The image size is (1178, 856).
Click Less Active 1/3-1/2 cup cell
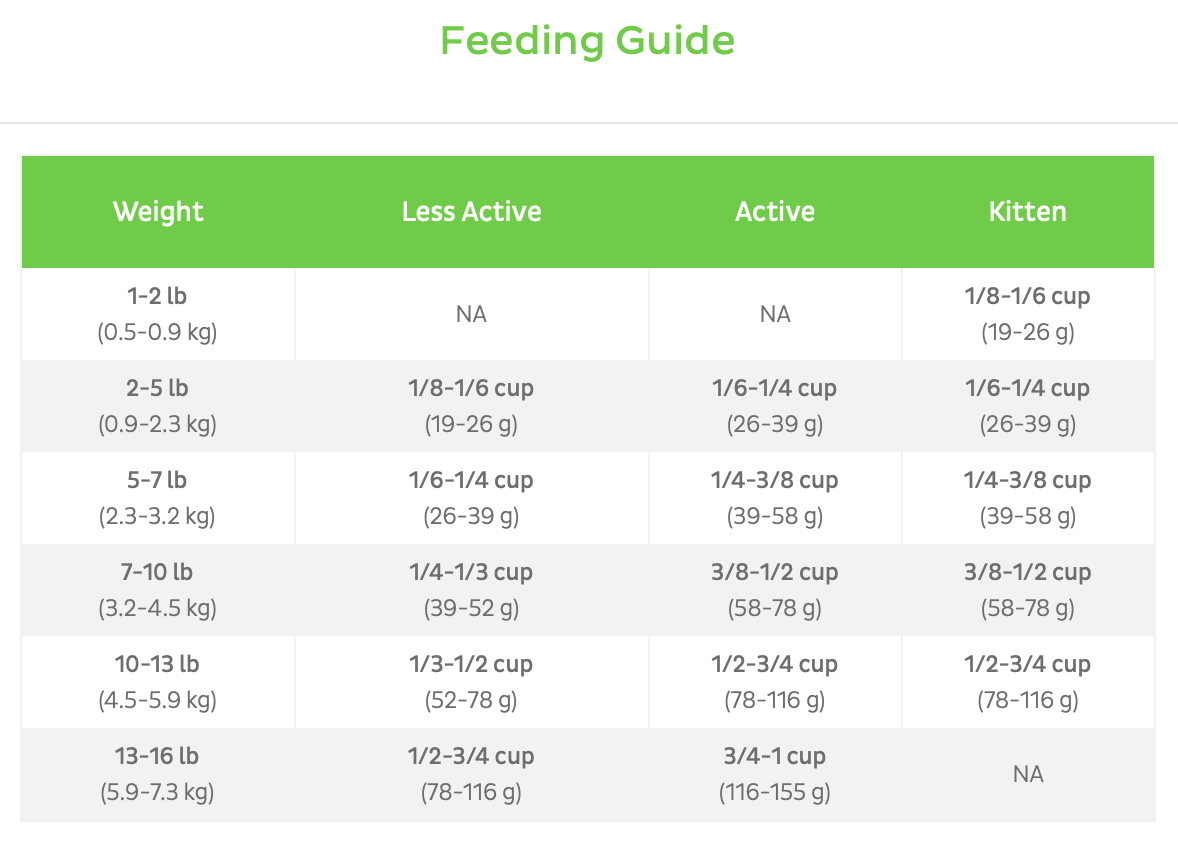(471, 682)
